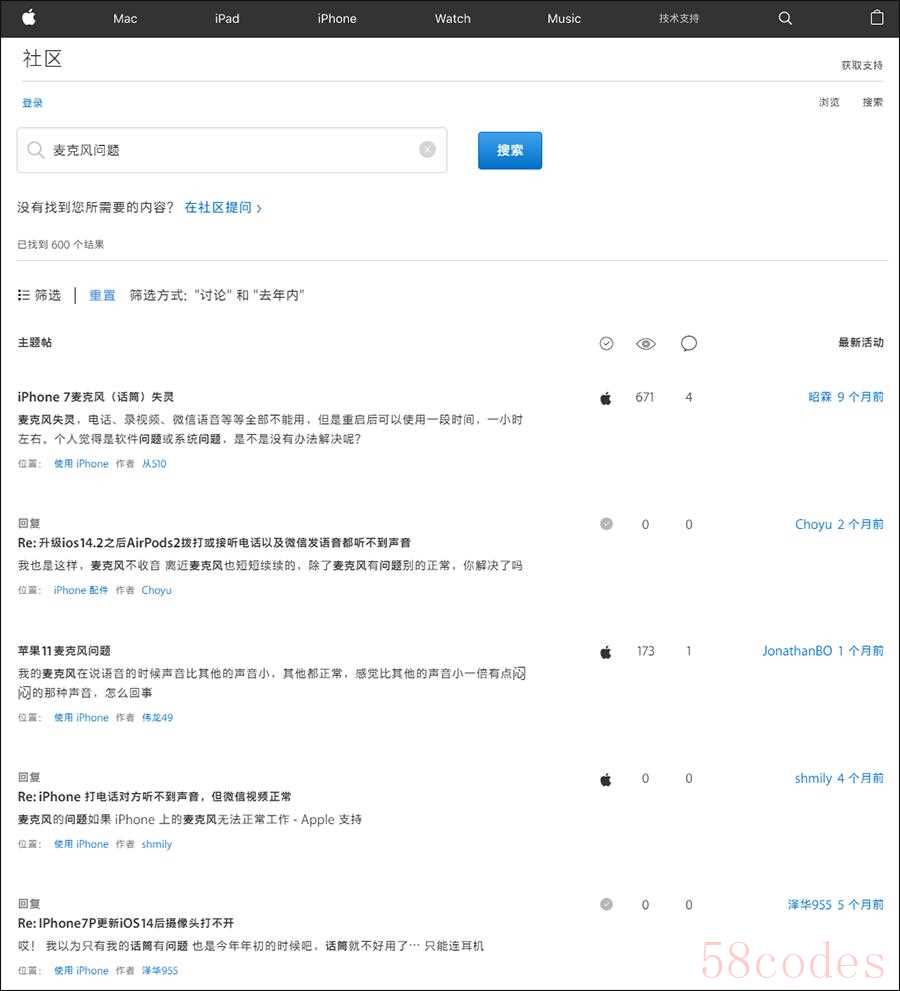Open the thread 苹果11麦克风问题
This screenshot has width=900, height=991.
point(64,650)
